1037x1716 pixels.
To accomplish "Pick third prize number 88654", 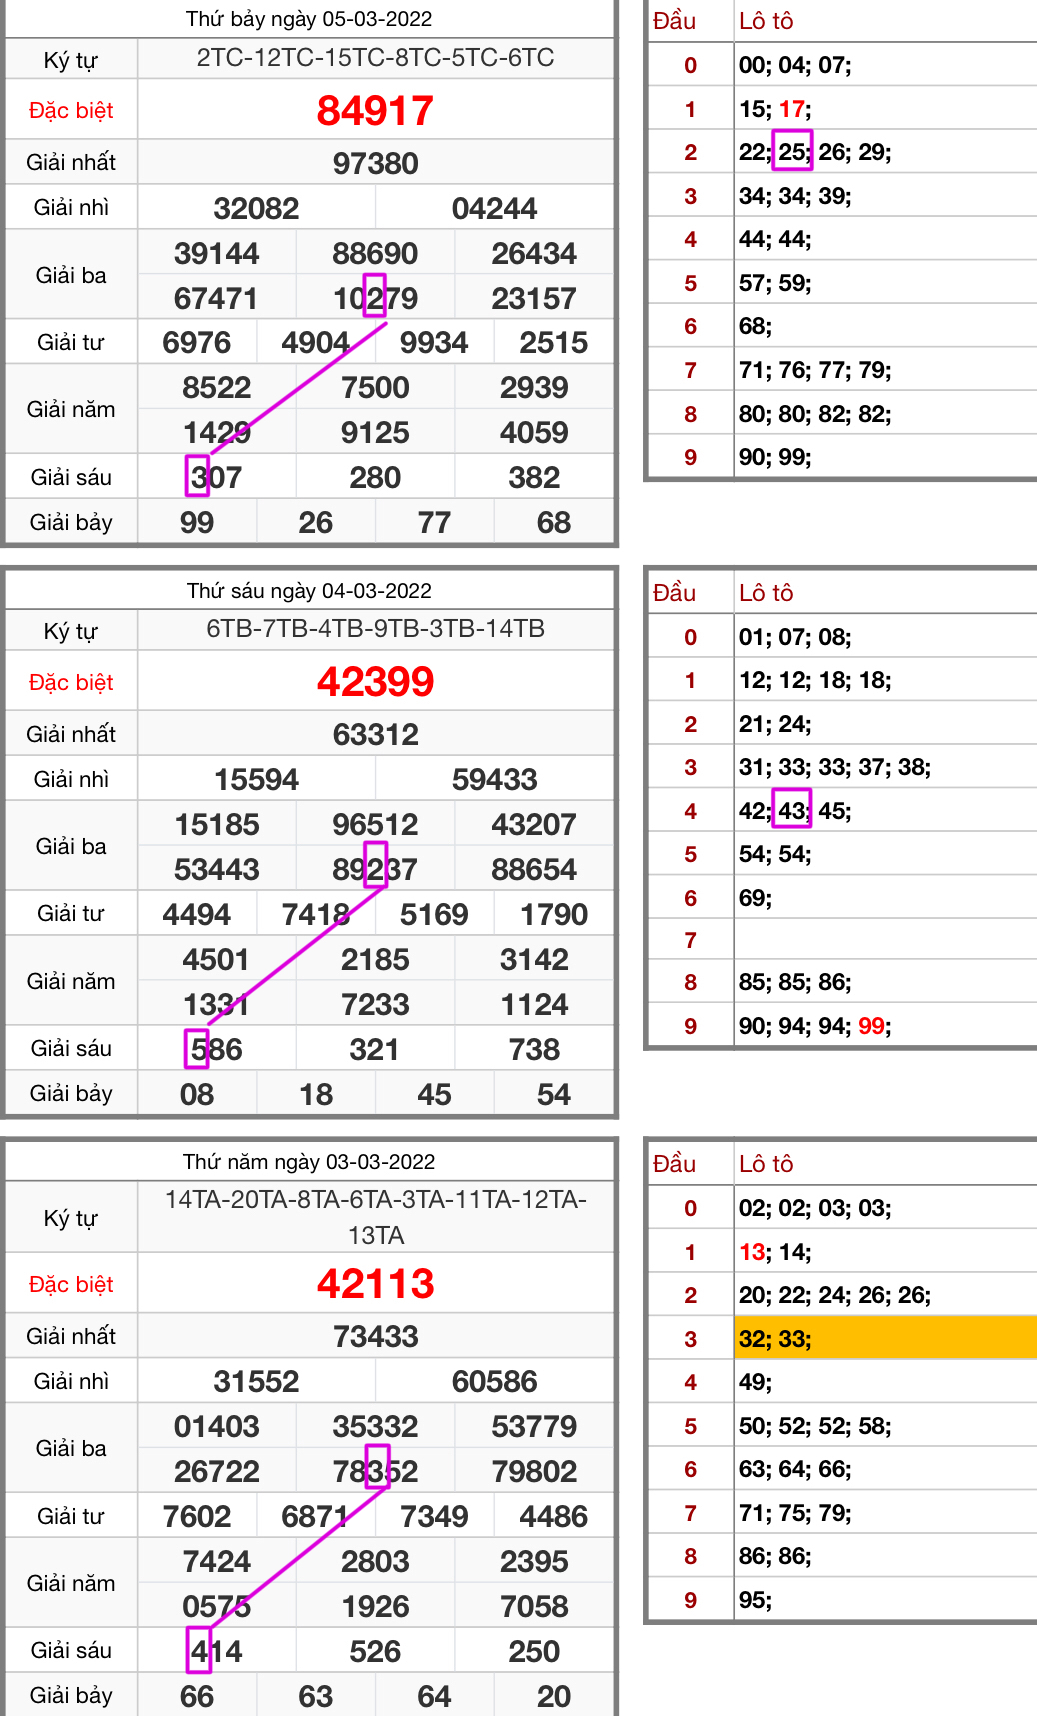I will tap(534, 869).
